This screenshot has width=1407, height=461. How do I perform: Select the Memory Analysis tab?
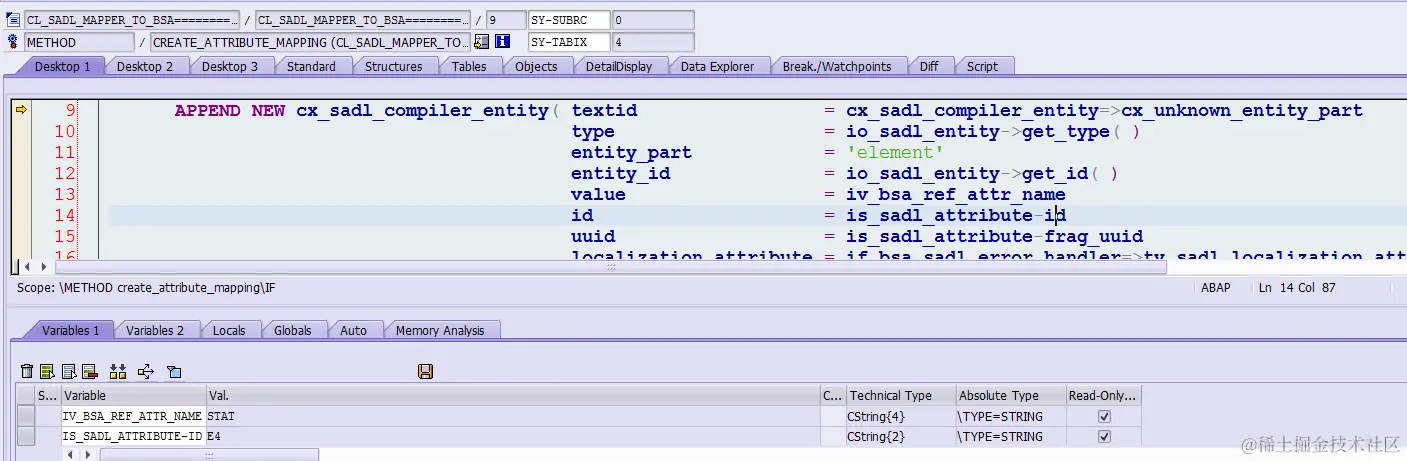[440, 330]
